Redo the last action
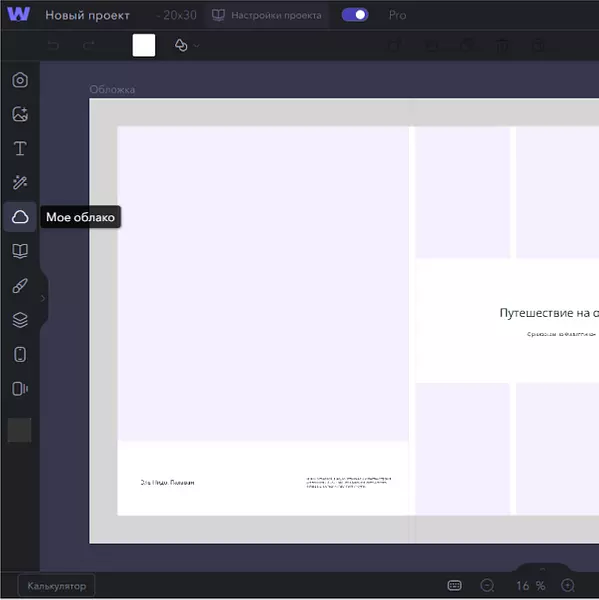Screen dimensions: 599x600 pyautogui.click(x=89, y=46)
